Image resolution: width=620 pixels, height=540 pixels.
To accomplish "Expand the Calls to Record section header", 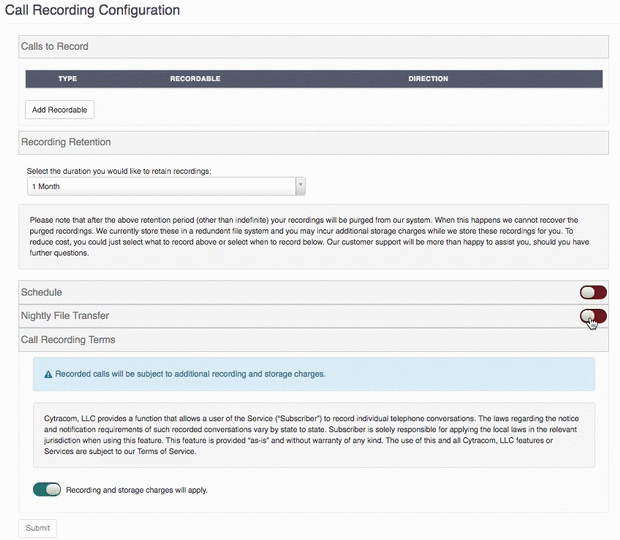I will (314, 47).
